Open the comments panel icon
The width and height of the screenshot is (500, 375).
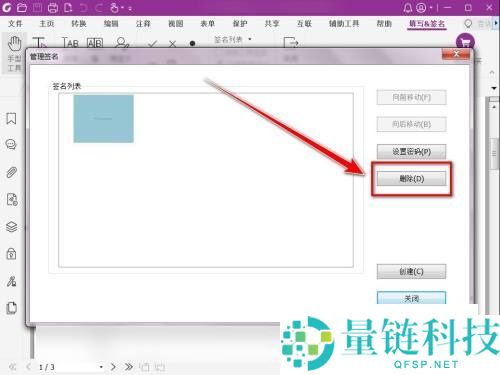(x=11, y=145)
